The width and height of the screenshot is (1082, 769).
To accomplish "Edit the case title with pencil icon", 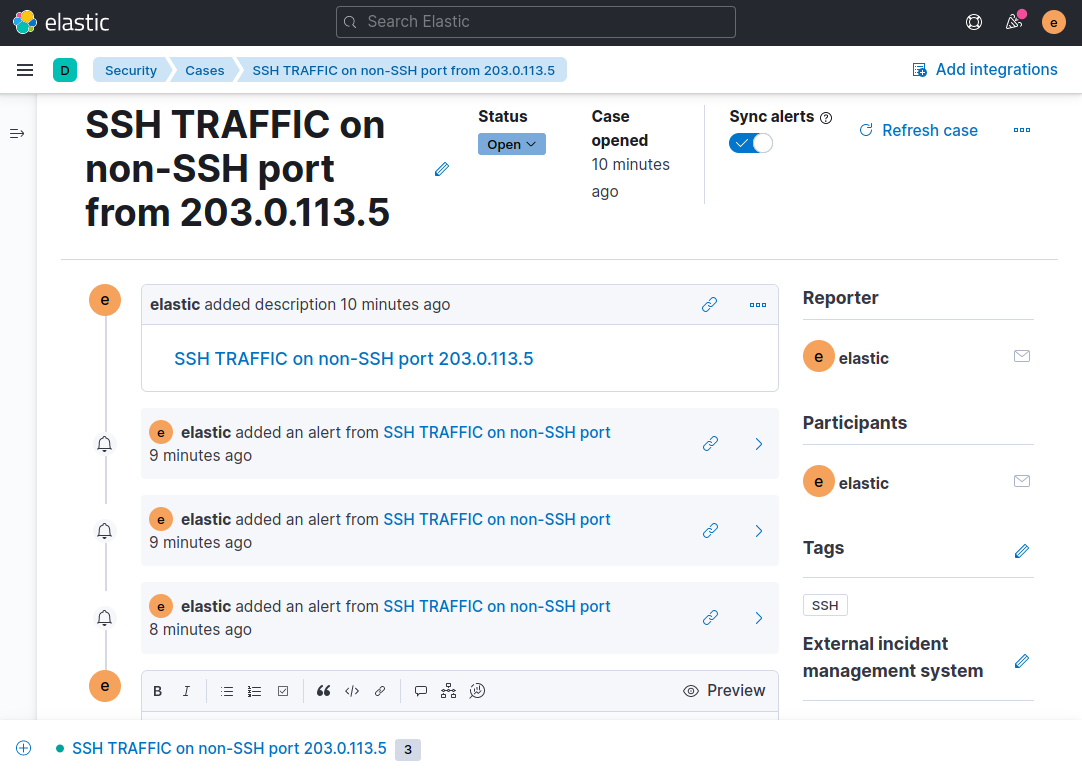I will (x=442, y=169).
